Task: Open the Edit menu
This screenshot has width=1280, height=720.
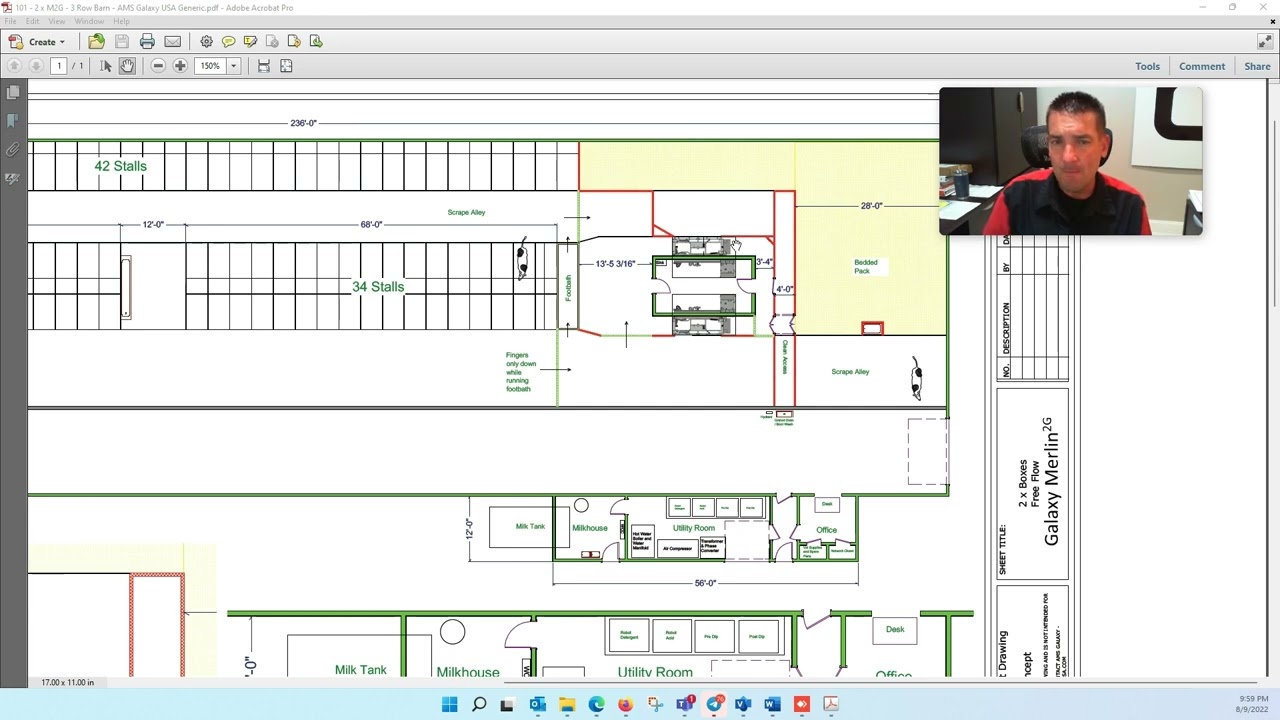Action: pyautogui.click(x=33, y=21)
